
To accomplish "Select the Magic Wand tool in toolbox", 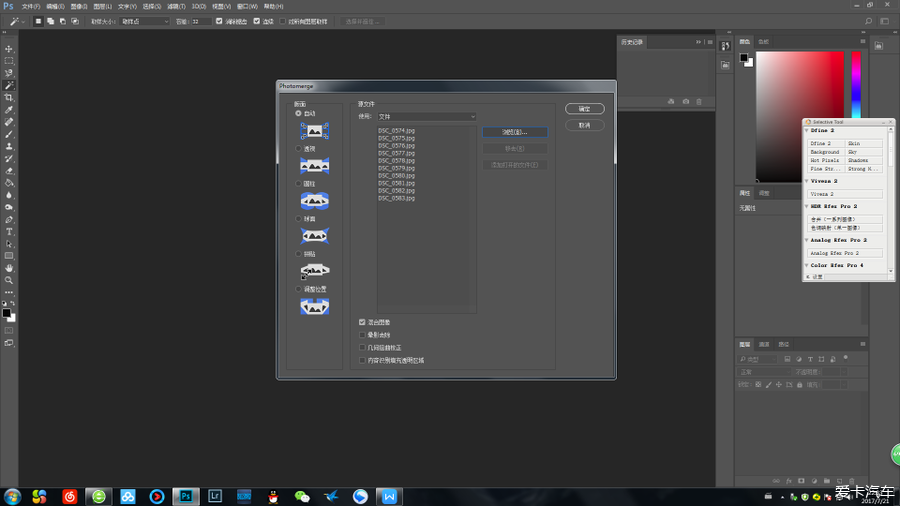I will pos(9,85).
